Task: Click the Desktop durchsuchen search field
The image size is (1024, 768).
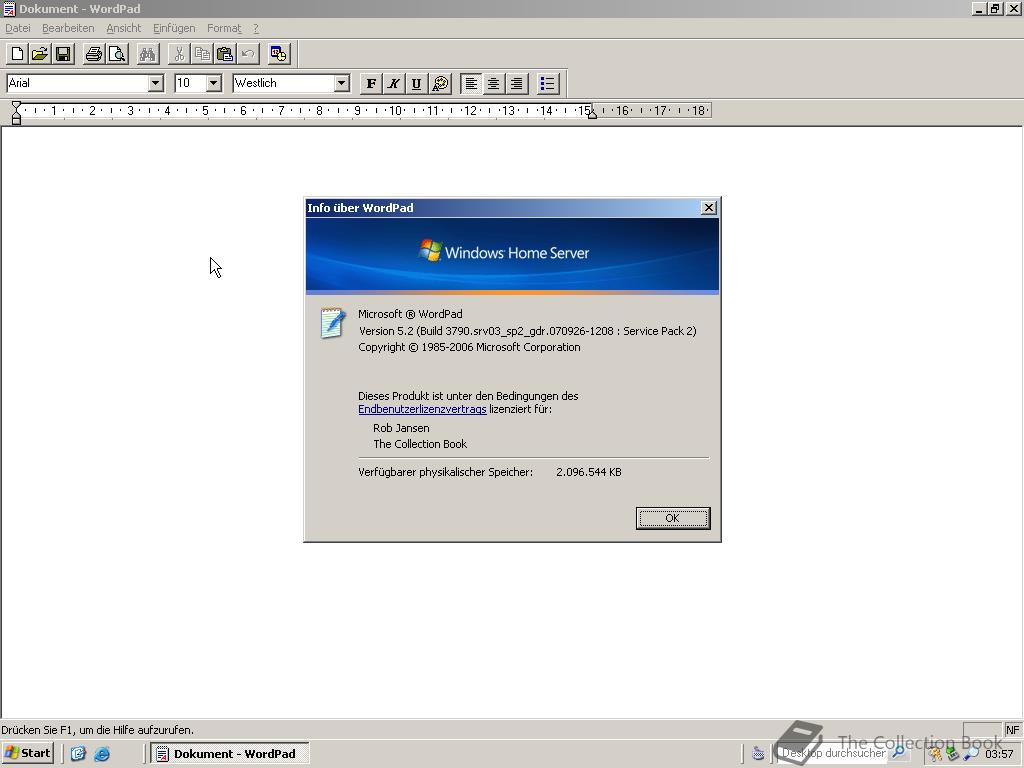Action: coord(833,753)
